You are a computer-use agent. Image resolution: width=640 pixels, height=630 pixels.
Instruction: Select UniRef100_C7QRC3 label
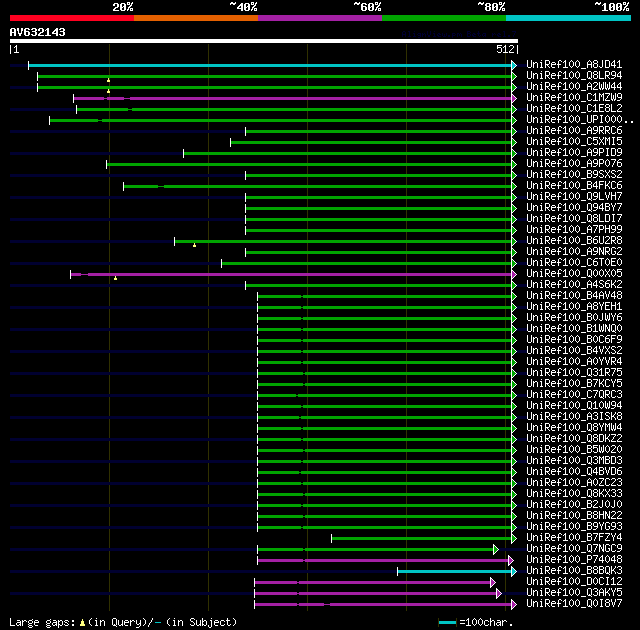(574, 395)
